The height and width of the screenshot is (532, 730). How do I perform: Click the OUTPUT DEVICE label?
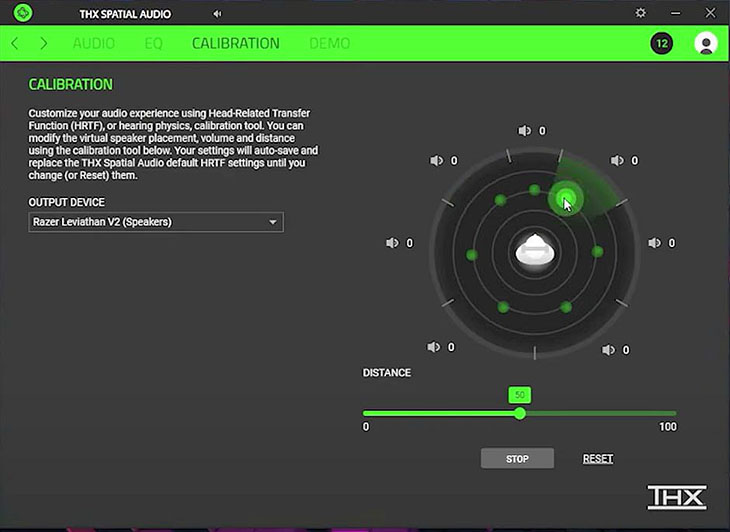[67, 202]
